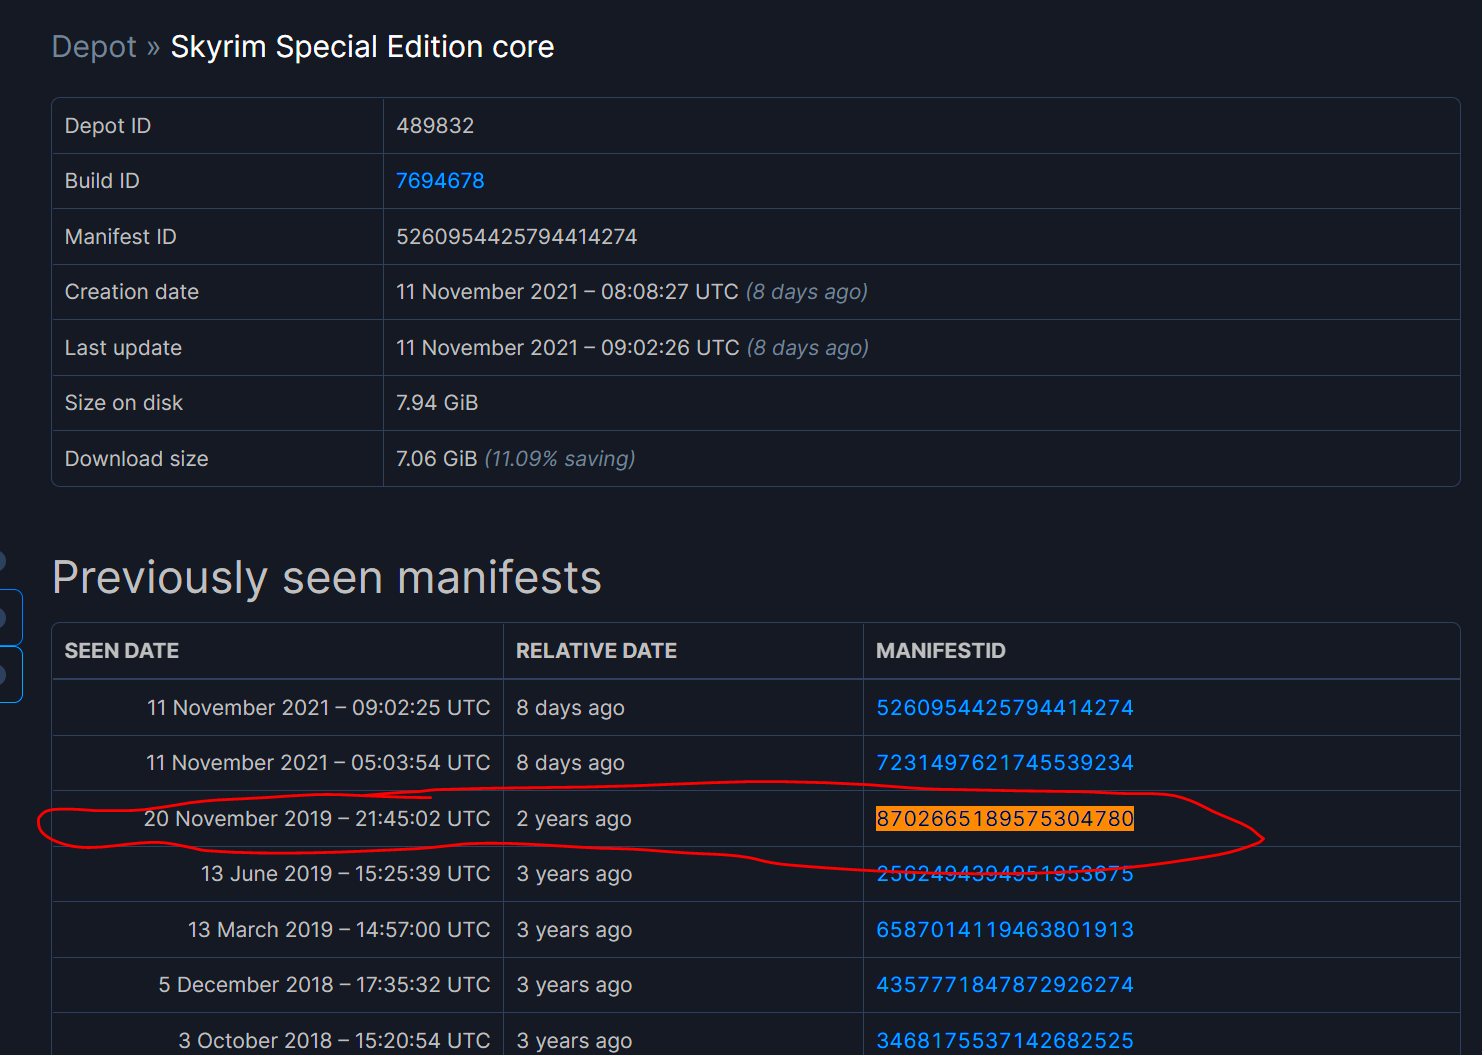This screenshot has width=1482, height=1055.
Task: Click the '2 years ago' relative date cell
Action: coord(574,819)
